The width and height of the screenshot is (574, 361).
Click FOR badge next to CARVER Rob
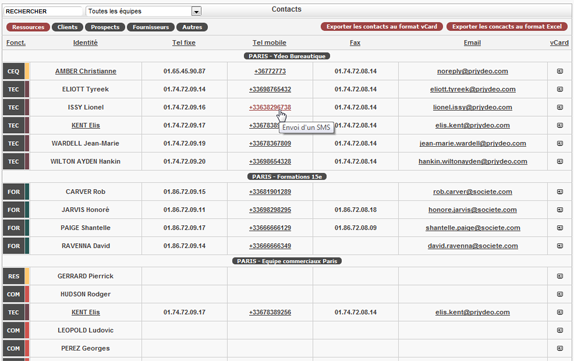click(14, 192)
